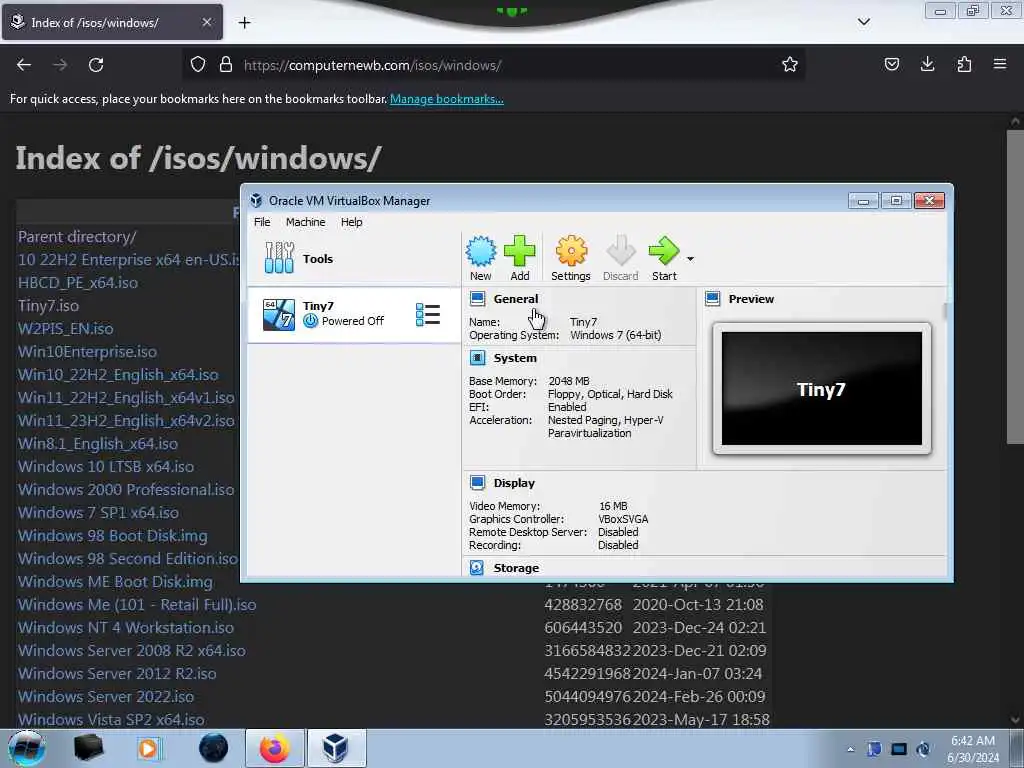Open the Manage bookmarks link

(x=447, y=99)
